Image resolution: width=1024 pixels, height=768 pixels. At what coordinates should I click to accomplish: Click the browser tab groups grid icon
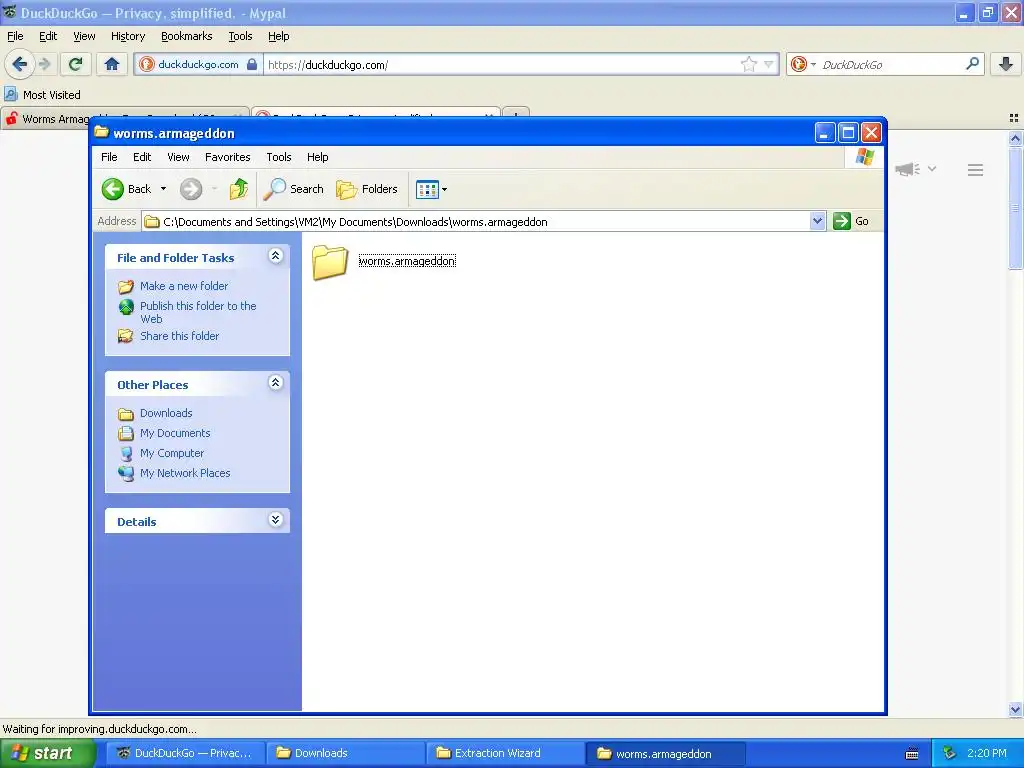point(1014,118)
